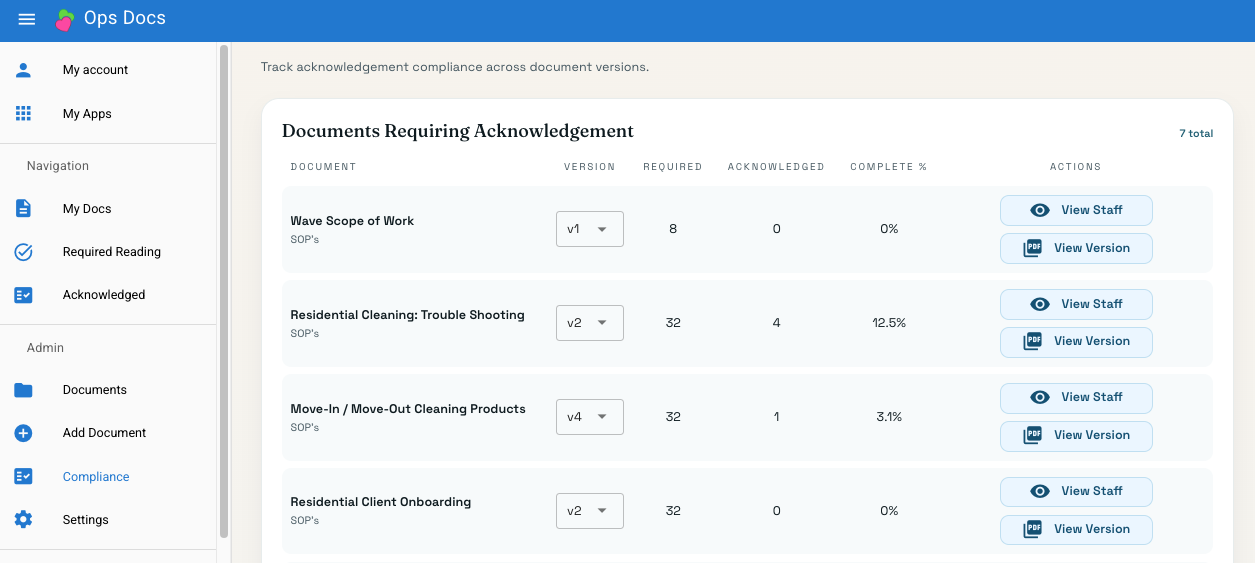Click the Ops Docs title text
The width and height of the screenshot is (1255, 563).
click(125, 19)
